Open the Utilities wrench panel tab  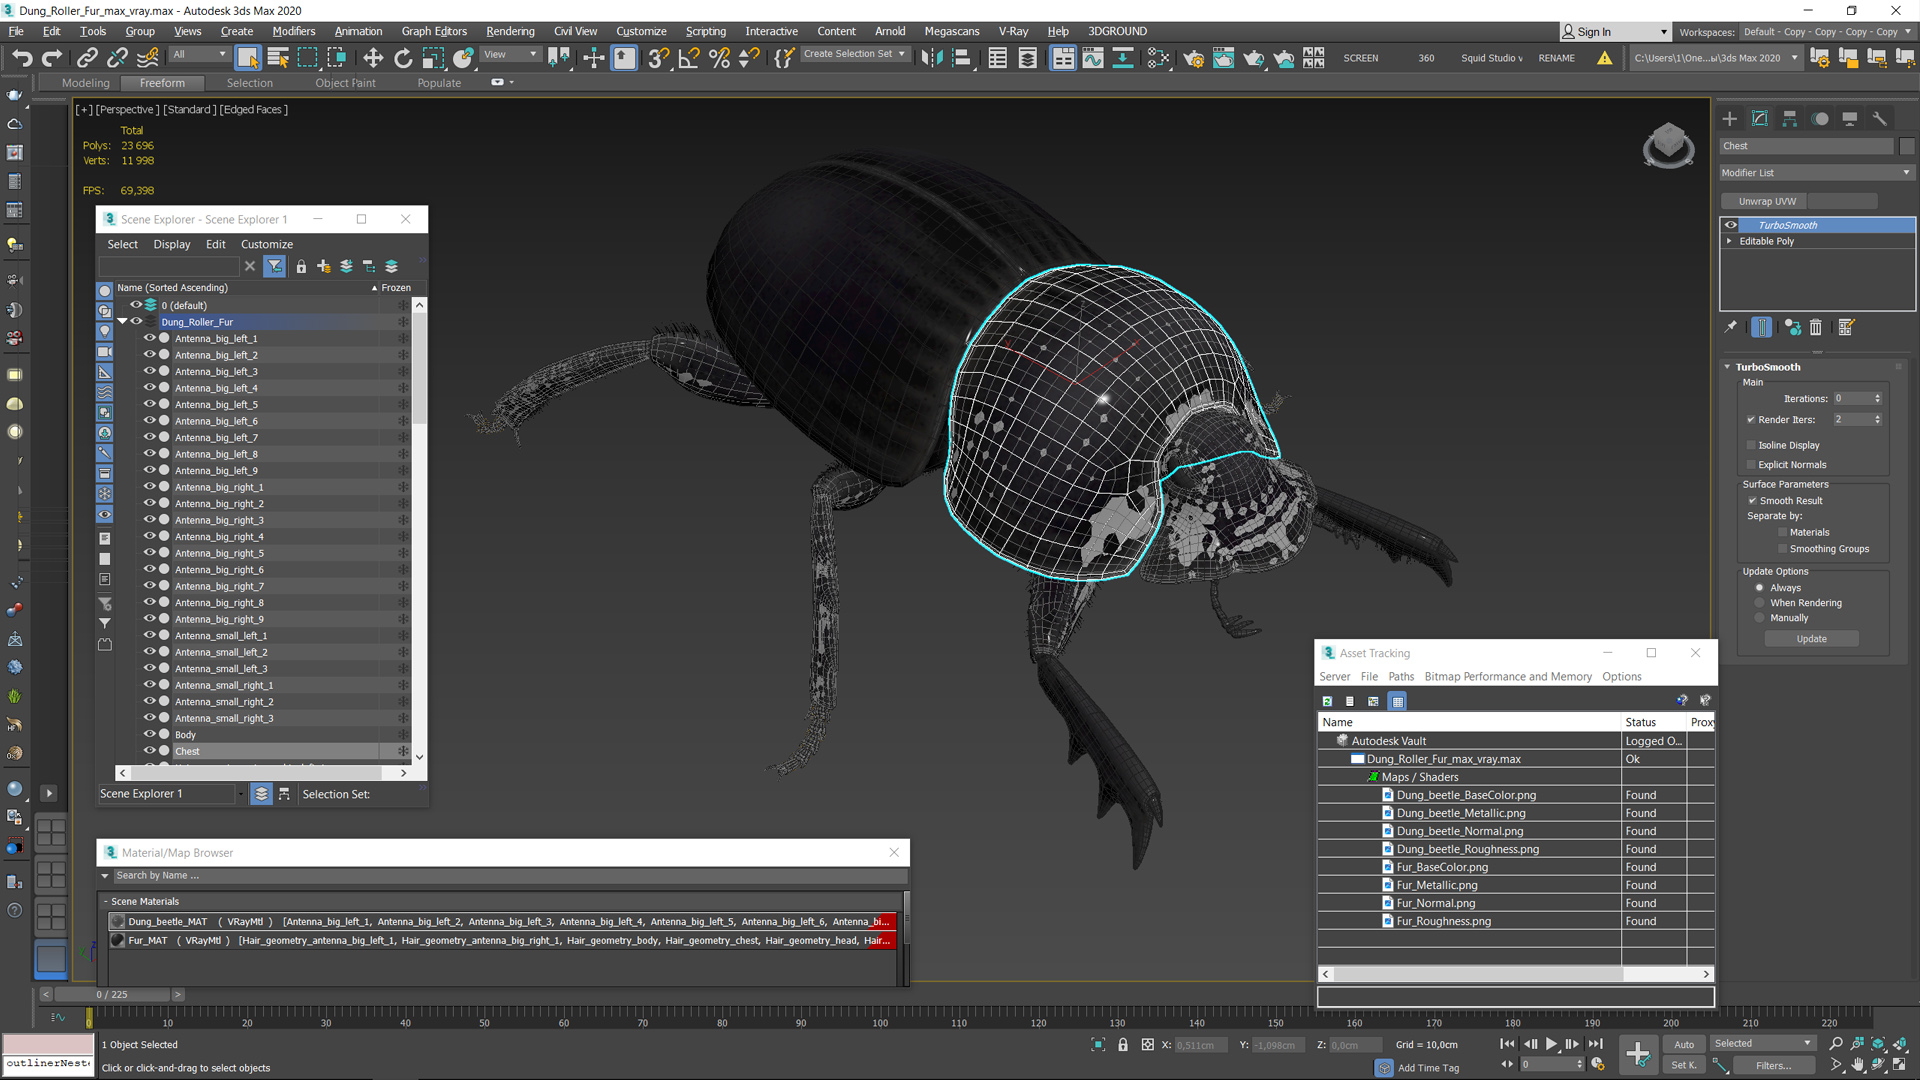tap(1880, 119)
